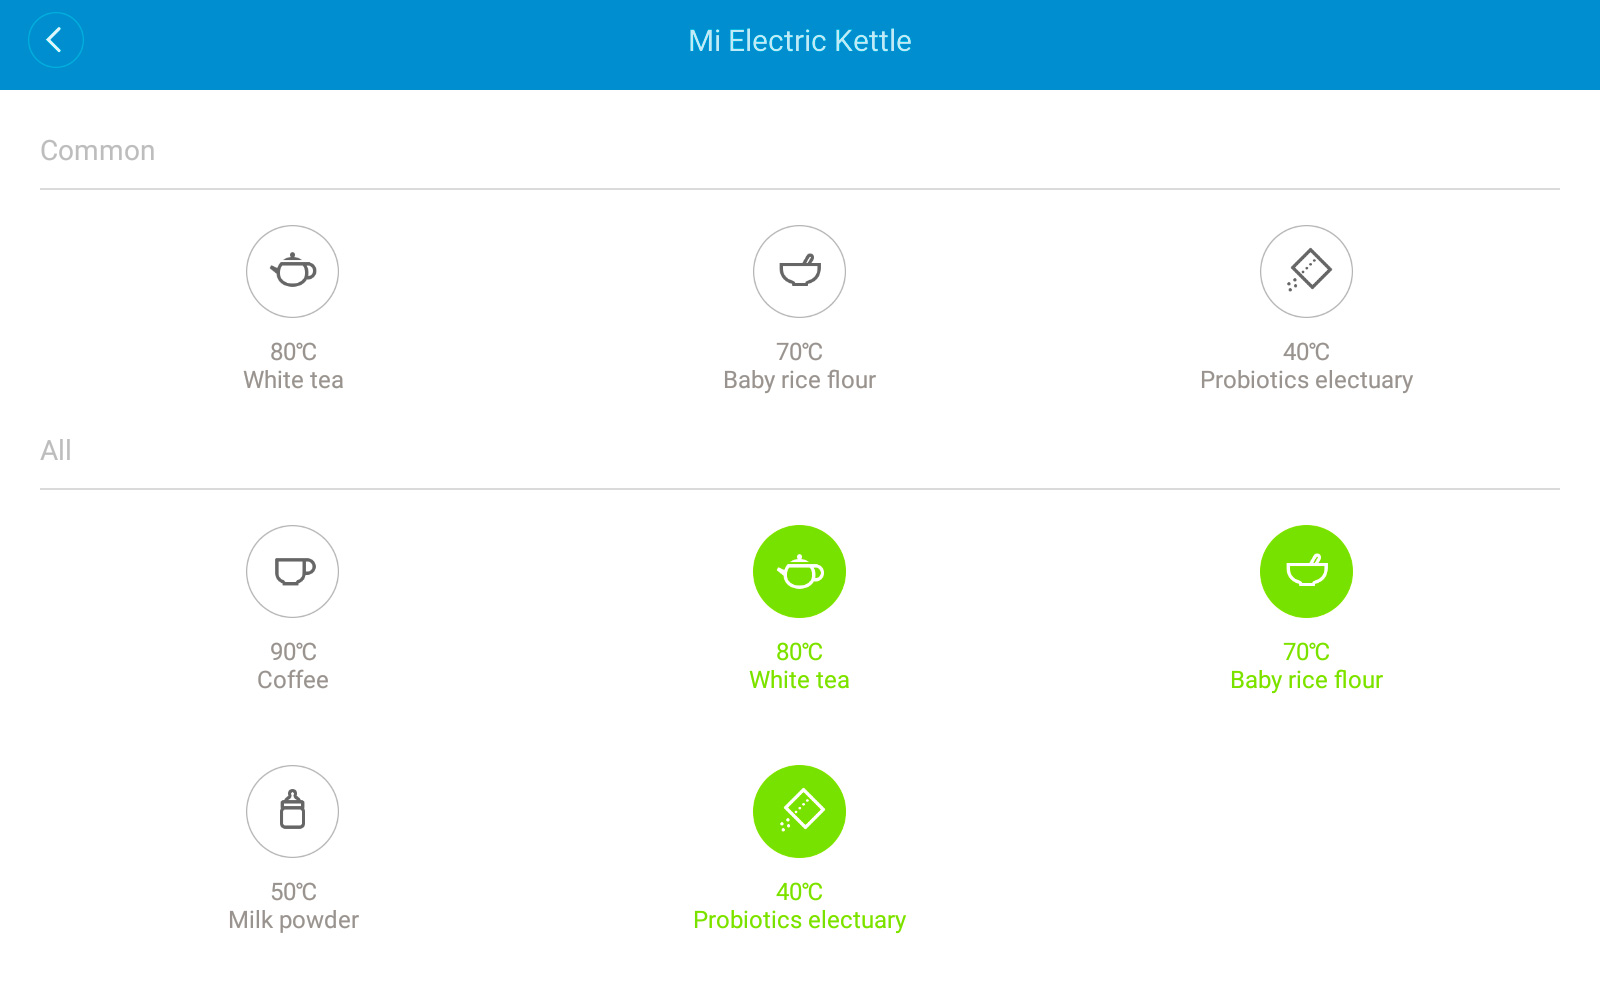
Task: Pick the Probiotics electuary sachet icon under Common
Action: (x=1306, y=271)
